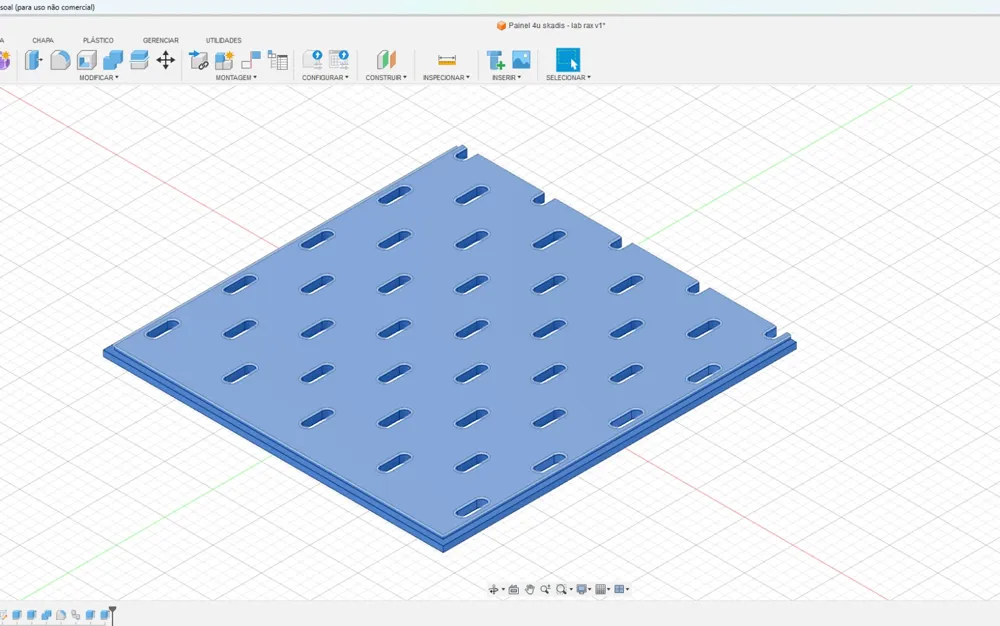The image size is (1000, 626).
Task: Open the Orbit type dropdown arrow
Action: pyautogui.click(x=503, y=590)
